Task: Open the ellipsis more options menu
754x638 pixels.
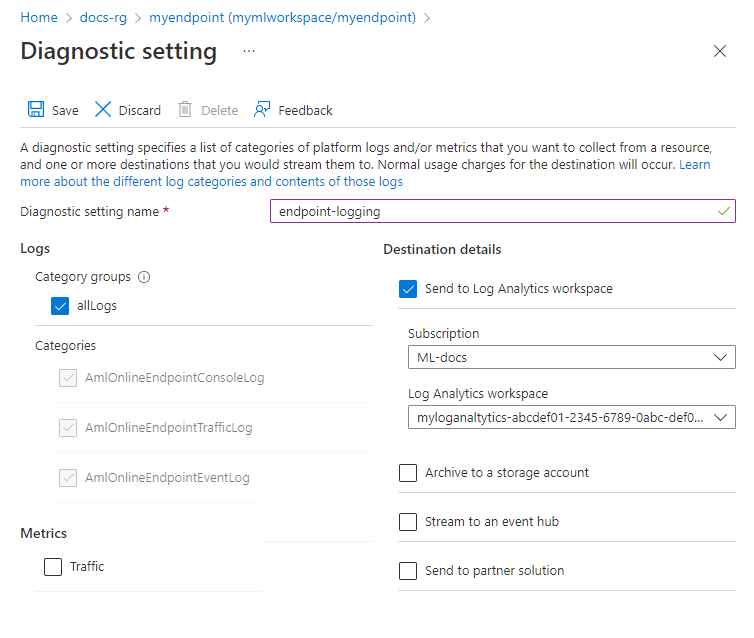Action: [248, 51]
